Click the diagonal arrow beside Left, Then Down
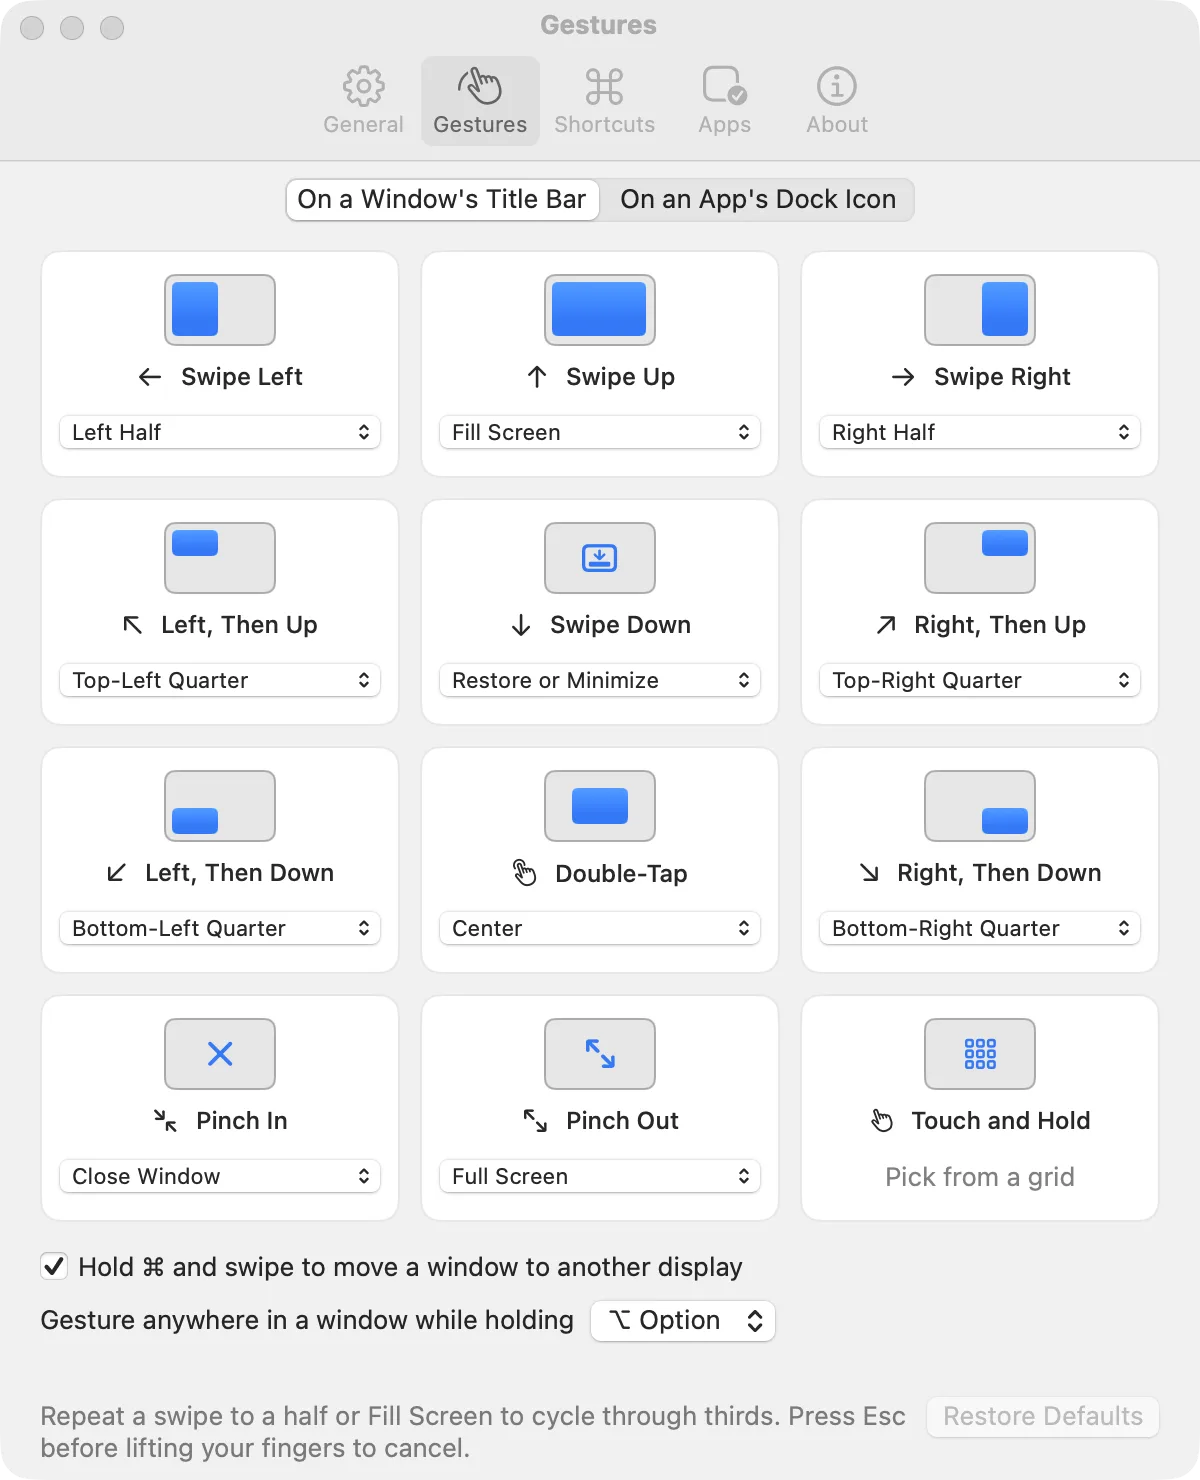1200x1480 pixels. point(116,873)
